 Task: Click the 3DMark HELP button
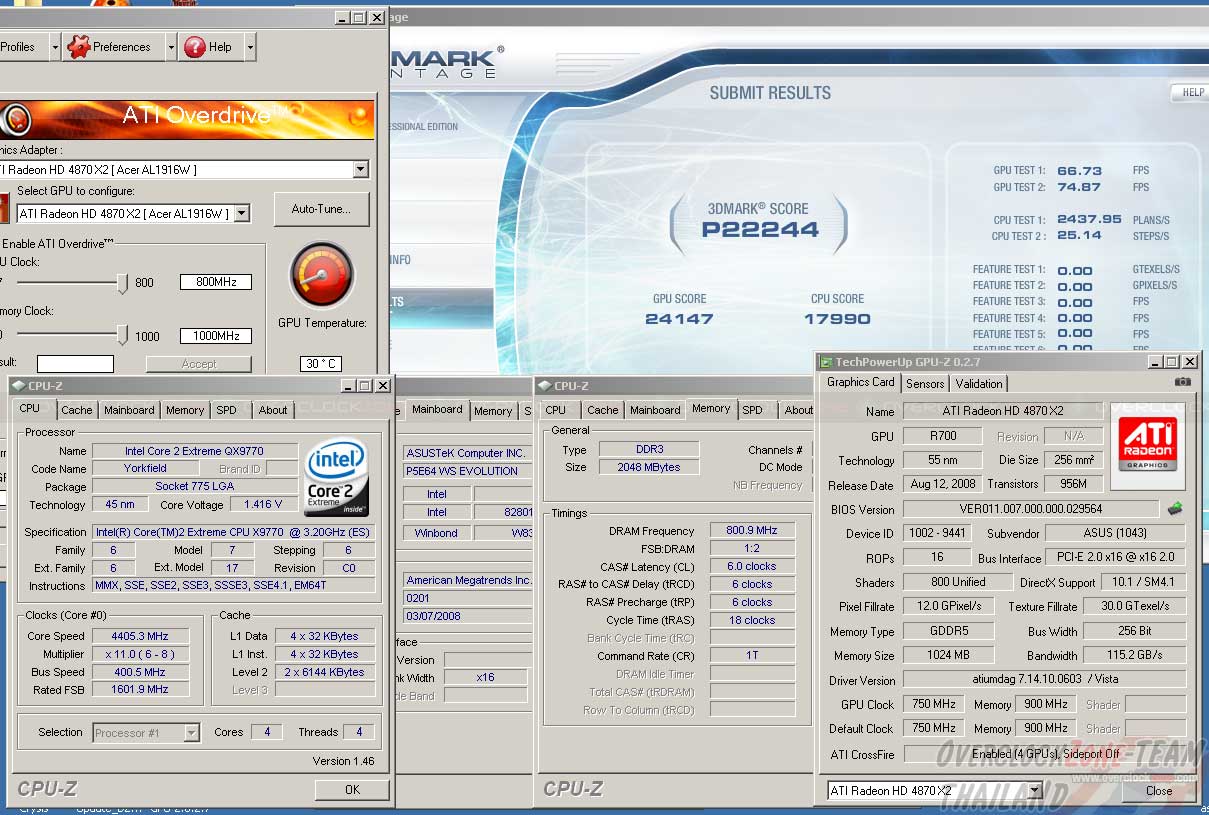tap(1192, 92)
